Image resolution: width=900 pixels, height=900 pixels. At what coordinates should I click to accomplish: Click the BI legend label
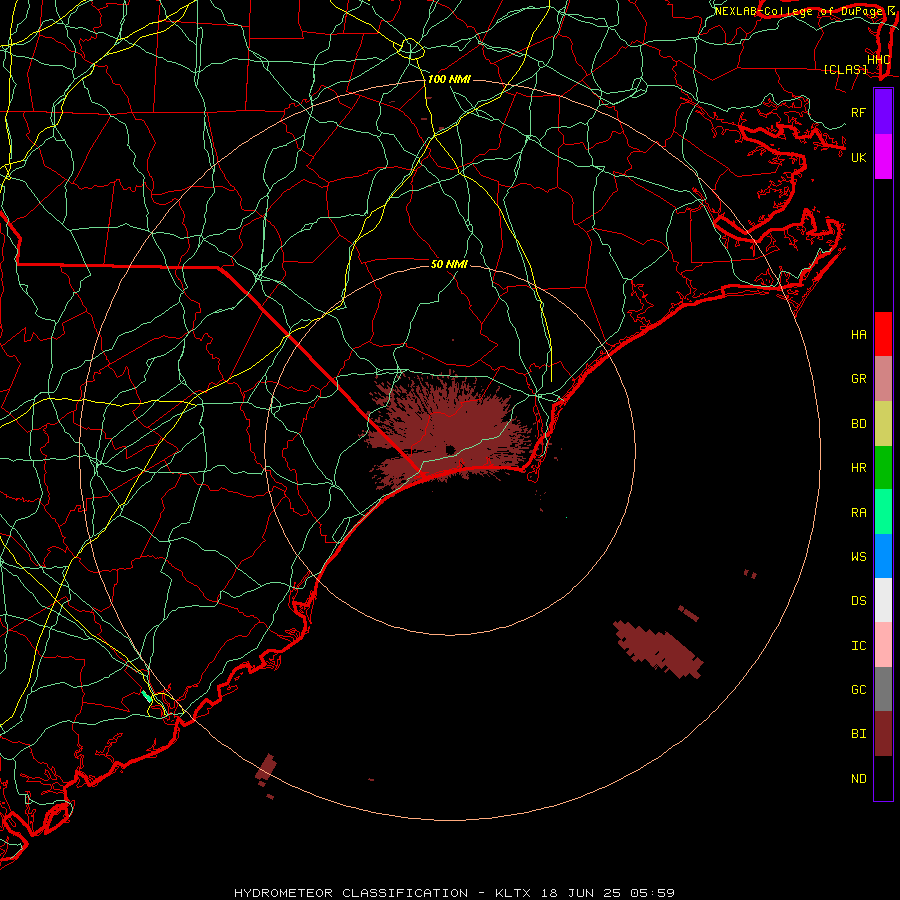coord(858,734)
